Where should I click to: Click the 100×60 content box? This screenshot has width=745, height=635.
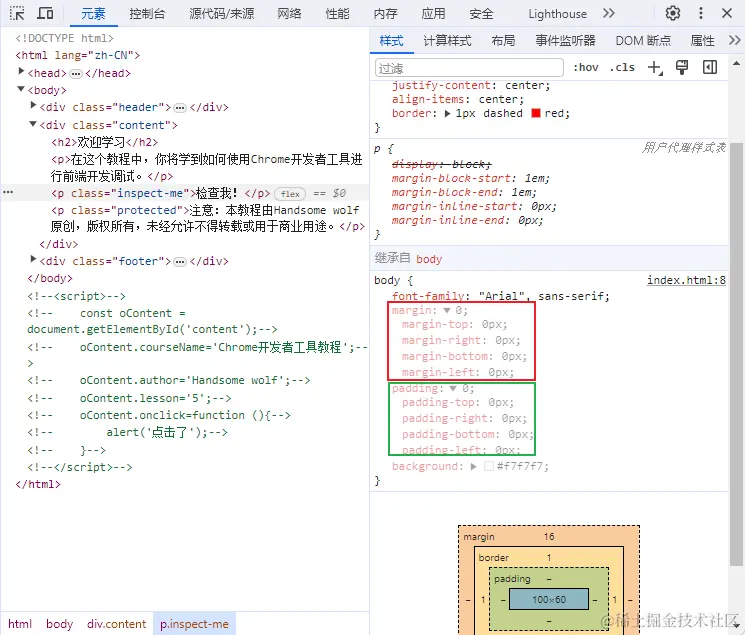click(x=549, y=599)
